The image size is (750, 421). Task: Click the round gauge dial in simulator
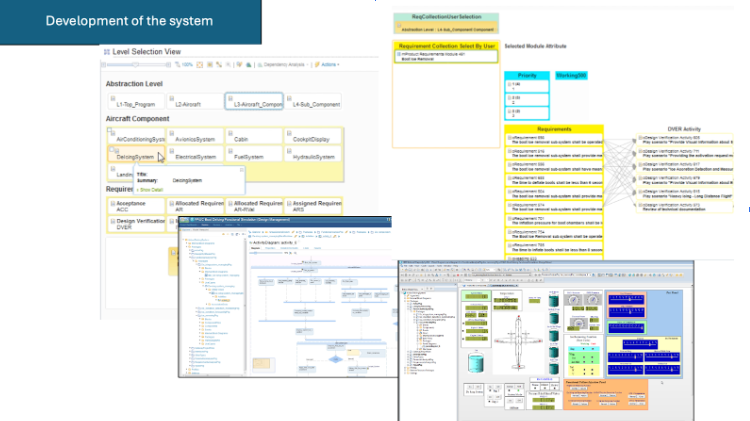pyautogui.click(x=575, y=300)
